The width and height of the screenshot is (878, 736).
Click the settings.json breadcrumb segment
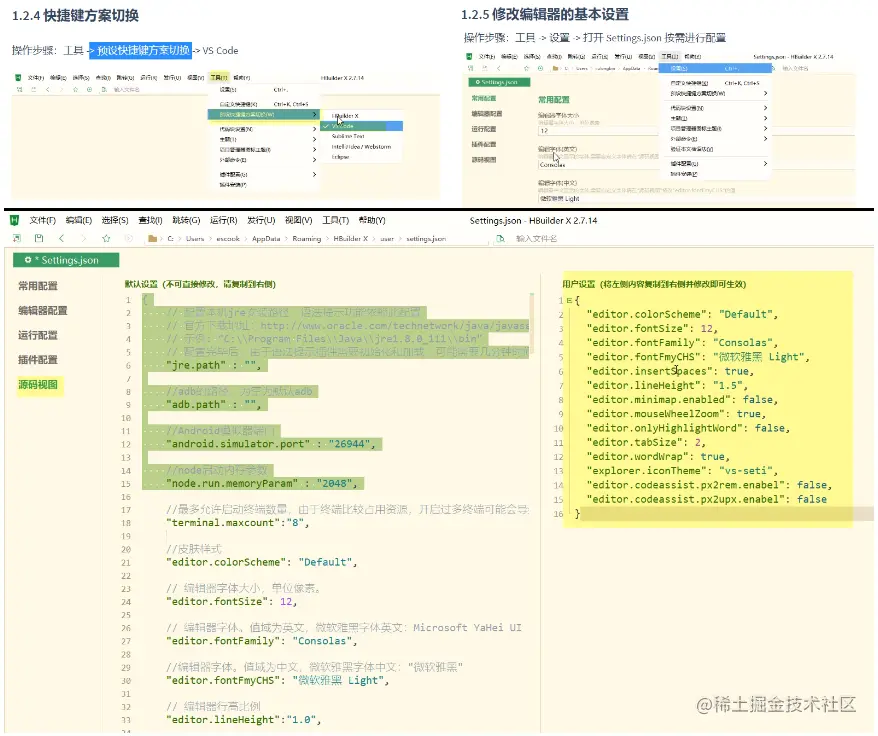coord(426,239)
